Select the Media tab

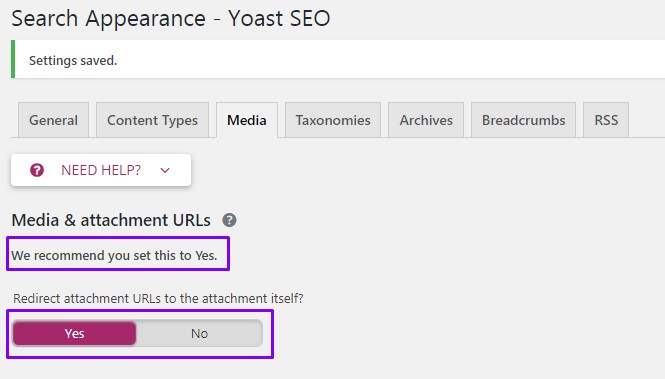[247, 120]
